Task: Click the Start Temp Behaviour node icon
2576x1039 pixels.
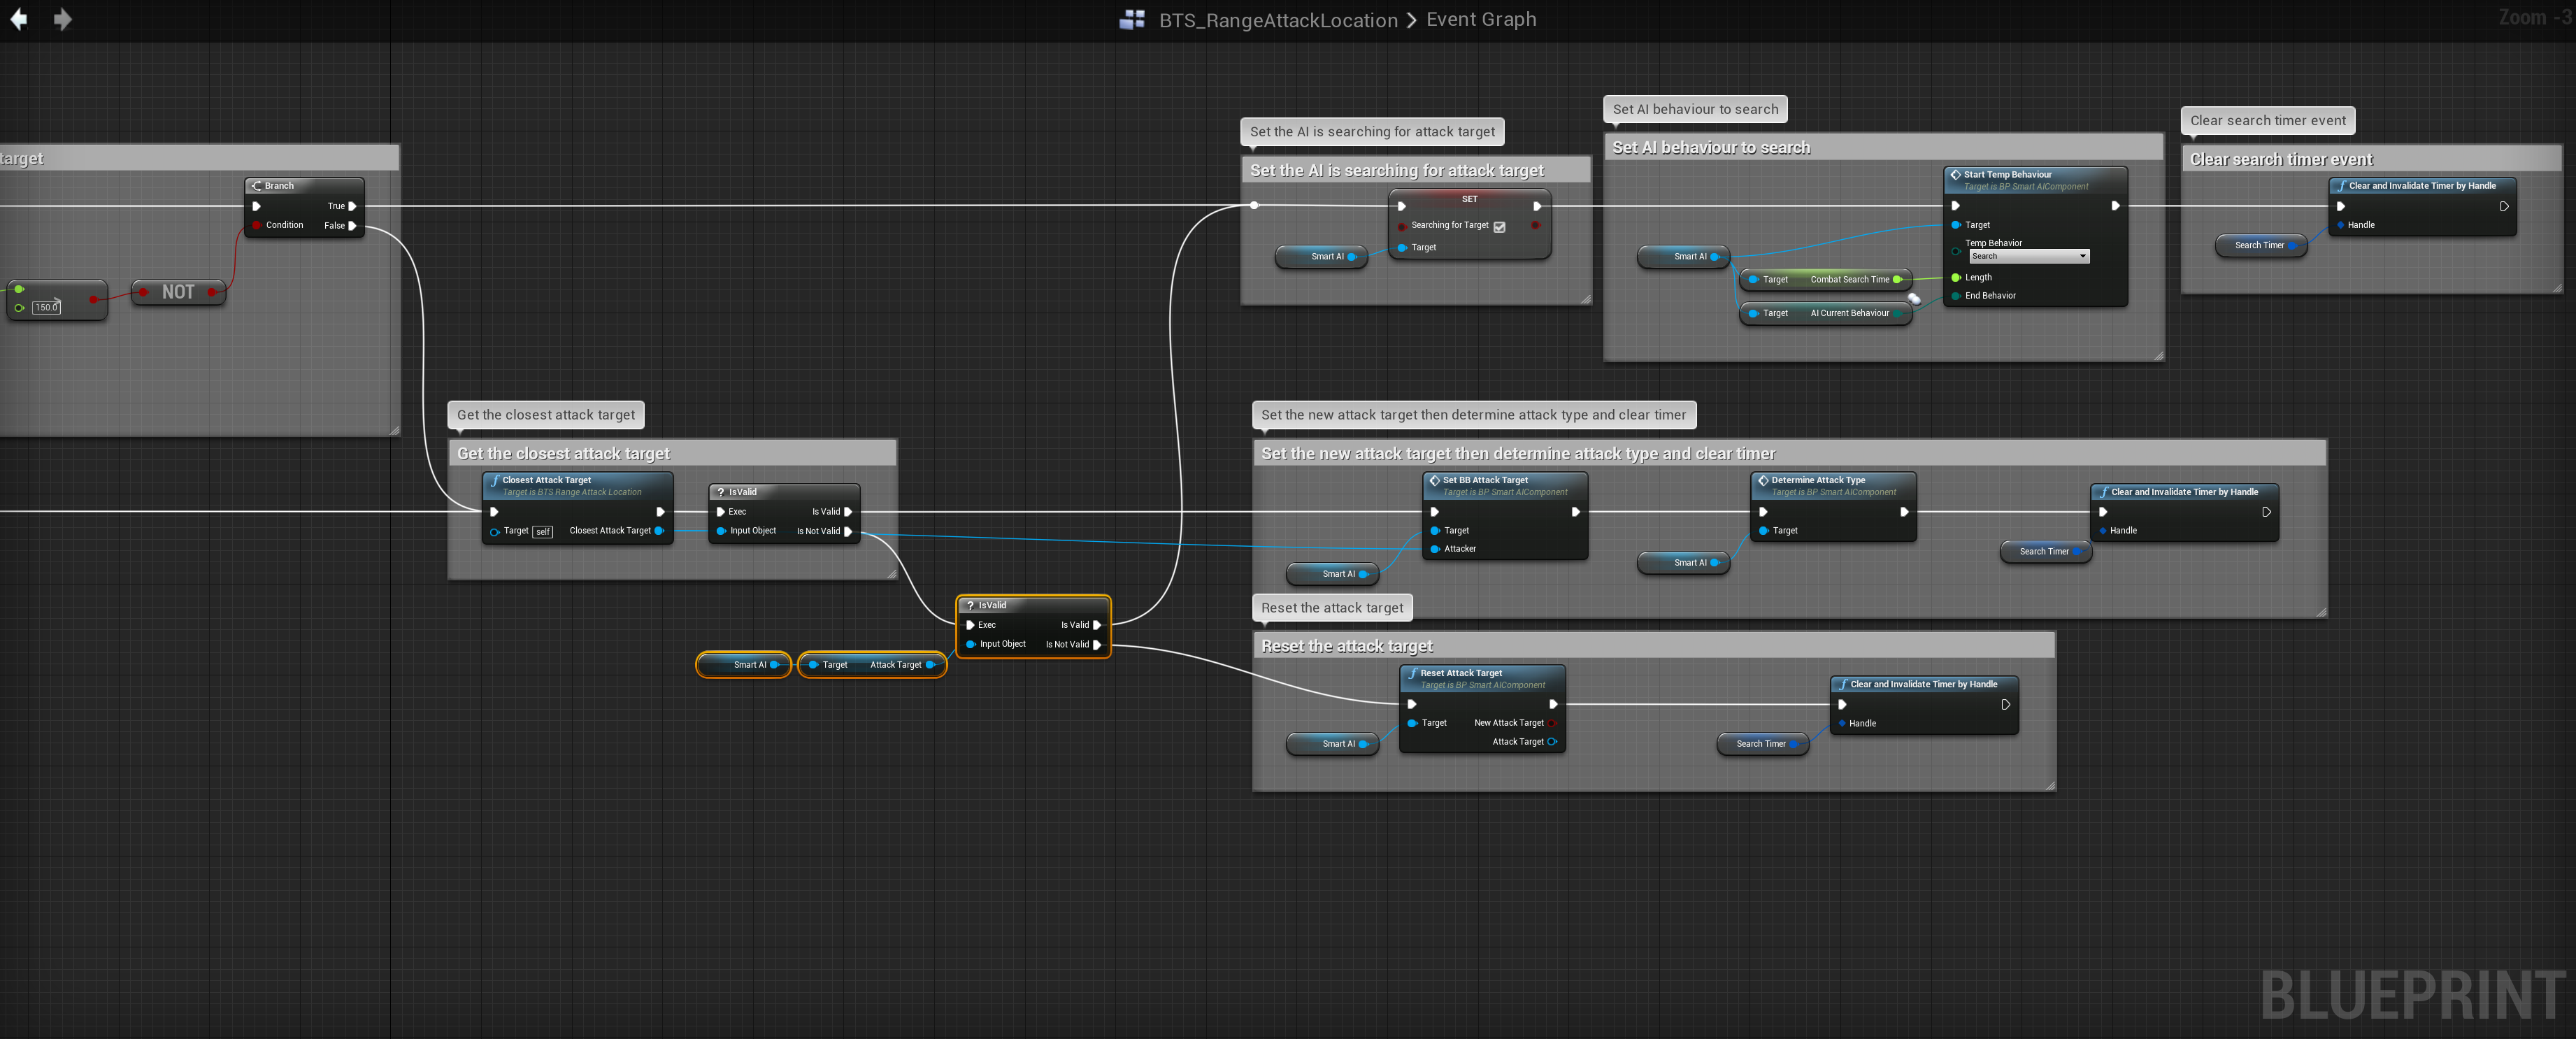Action: pyautogui.click(x=1955, y=175)
